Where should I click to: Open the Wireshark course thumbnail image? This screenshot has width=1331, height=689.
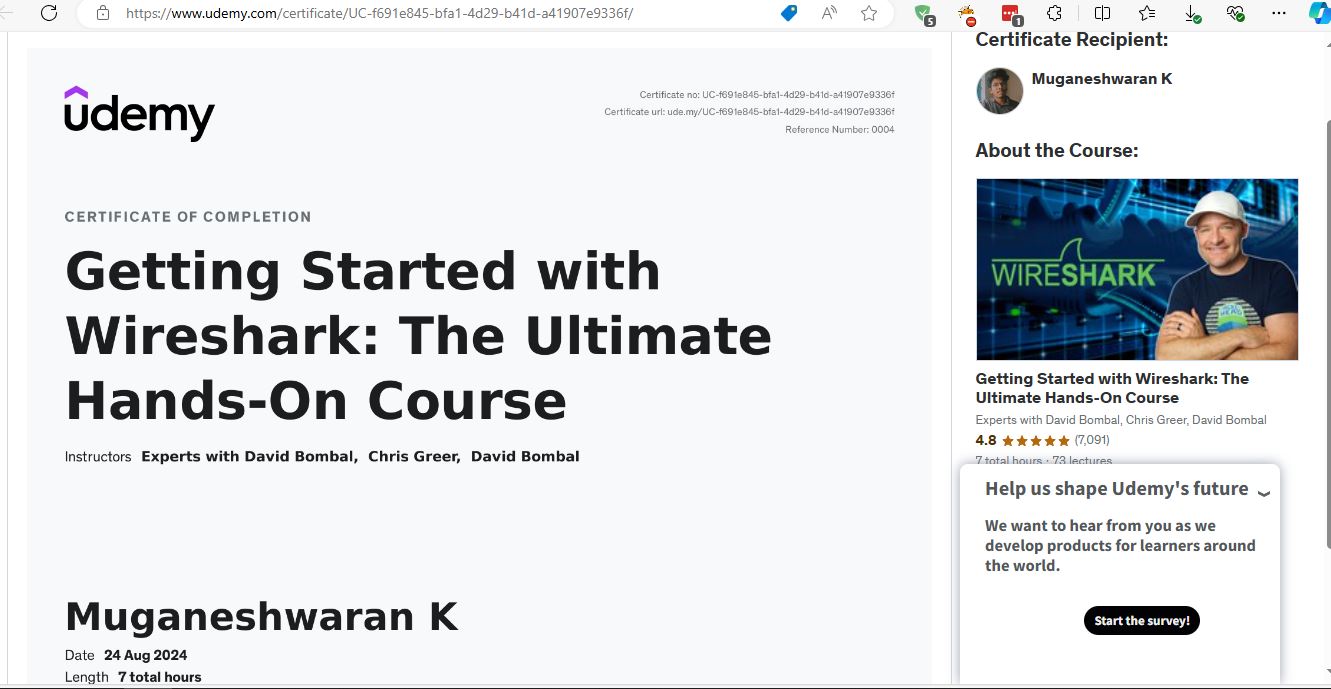pos(1137,270)
